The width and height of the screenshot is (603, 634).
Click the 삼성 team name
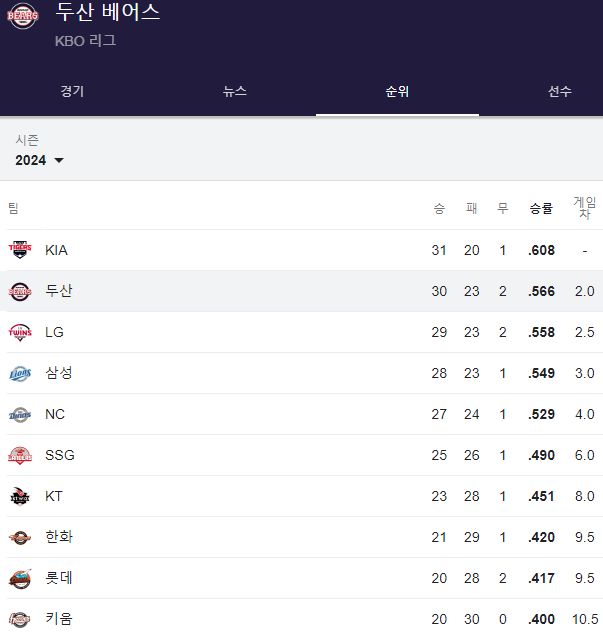59,373
